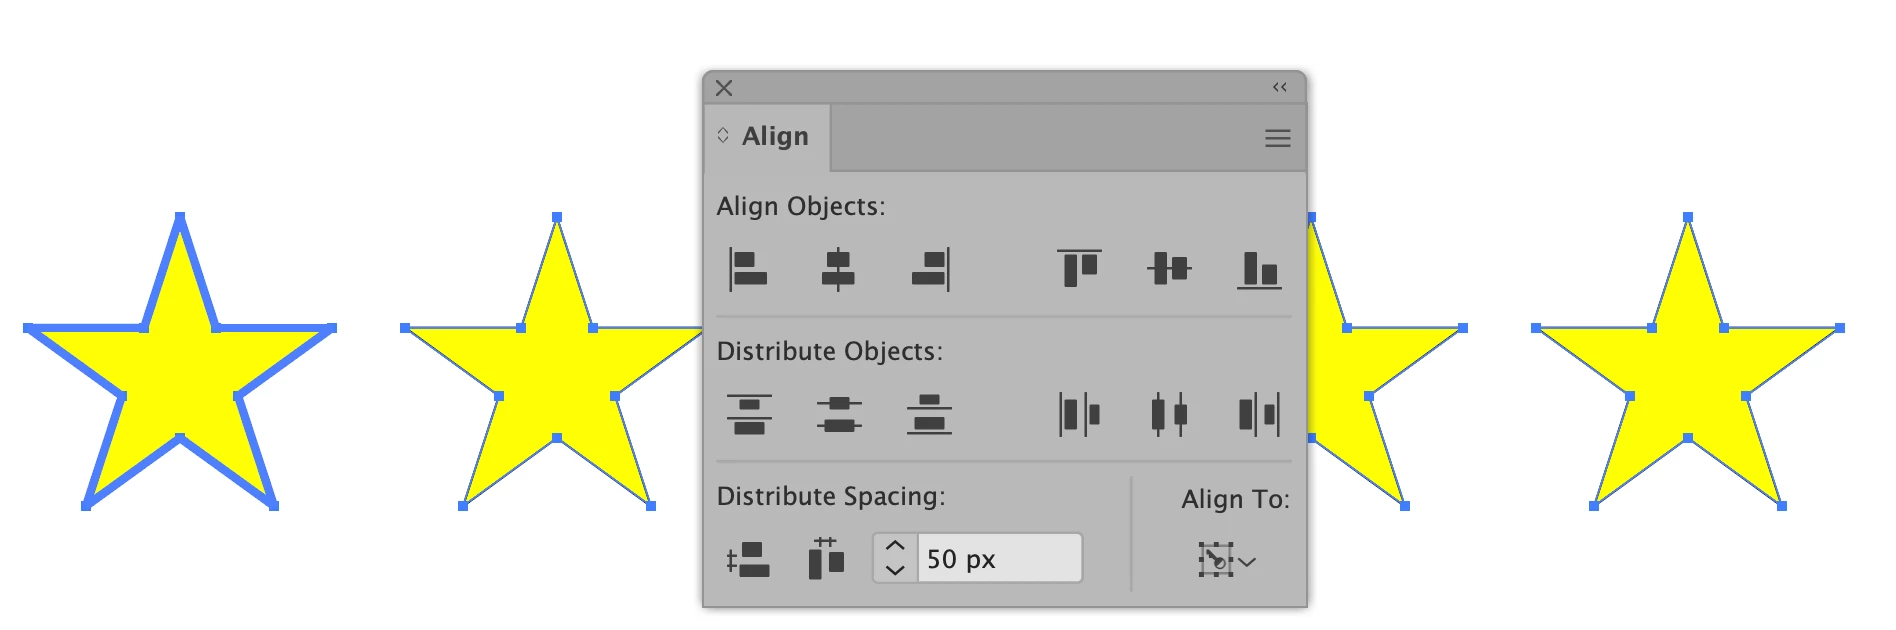The width and height of the screenshot is (1896, 630).
Task: Click Vertical Align Center icon
Action: tap(1169, 268)
